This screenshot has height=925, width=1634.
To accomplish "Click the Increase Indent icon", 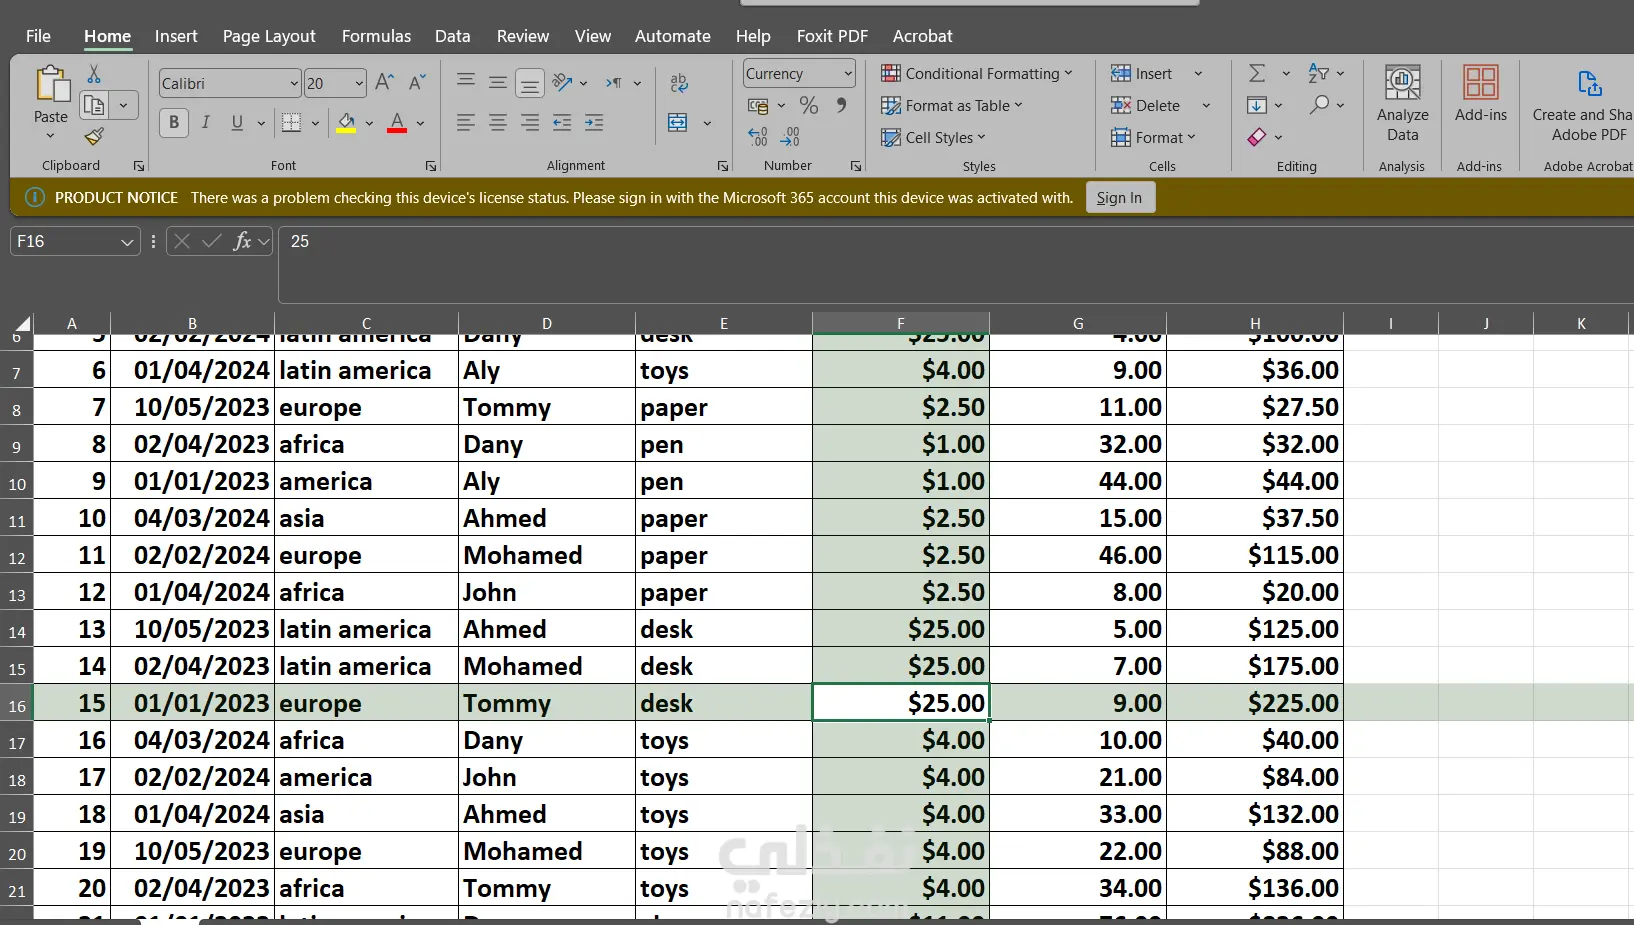I will (x=594, y=123).
